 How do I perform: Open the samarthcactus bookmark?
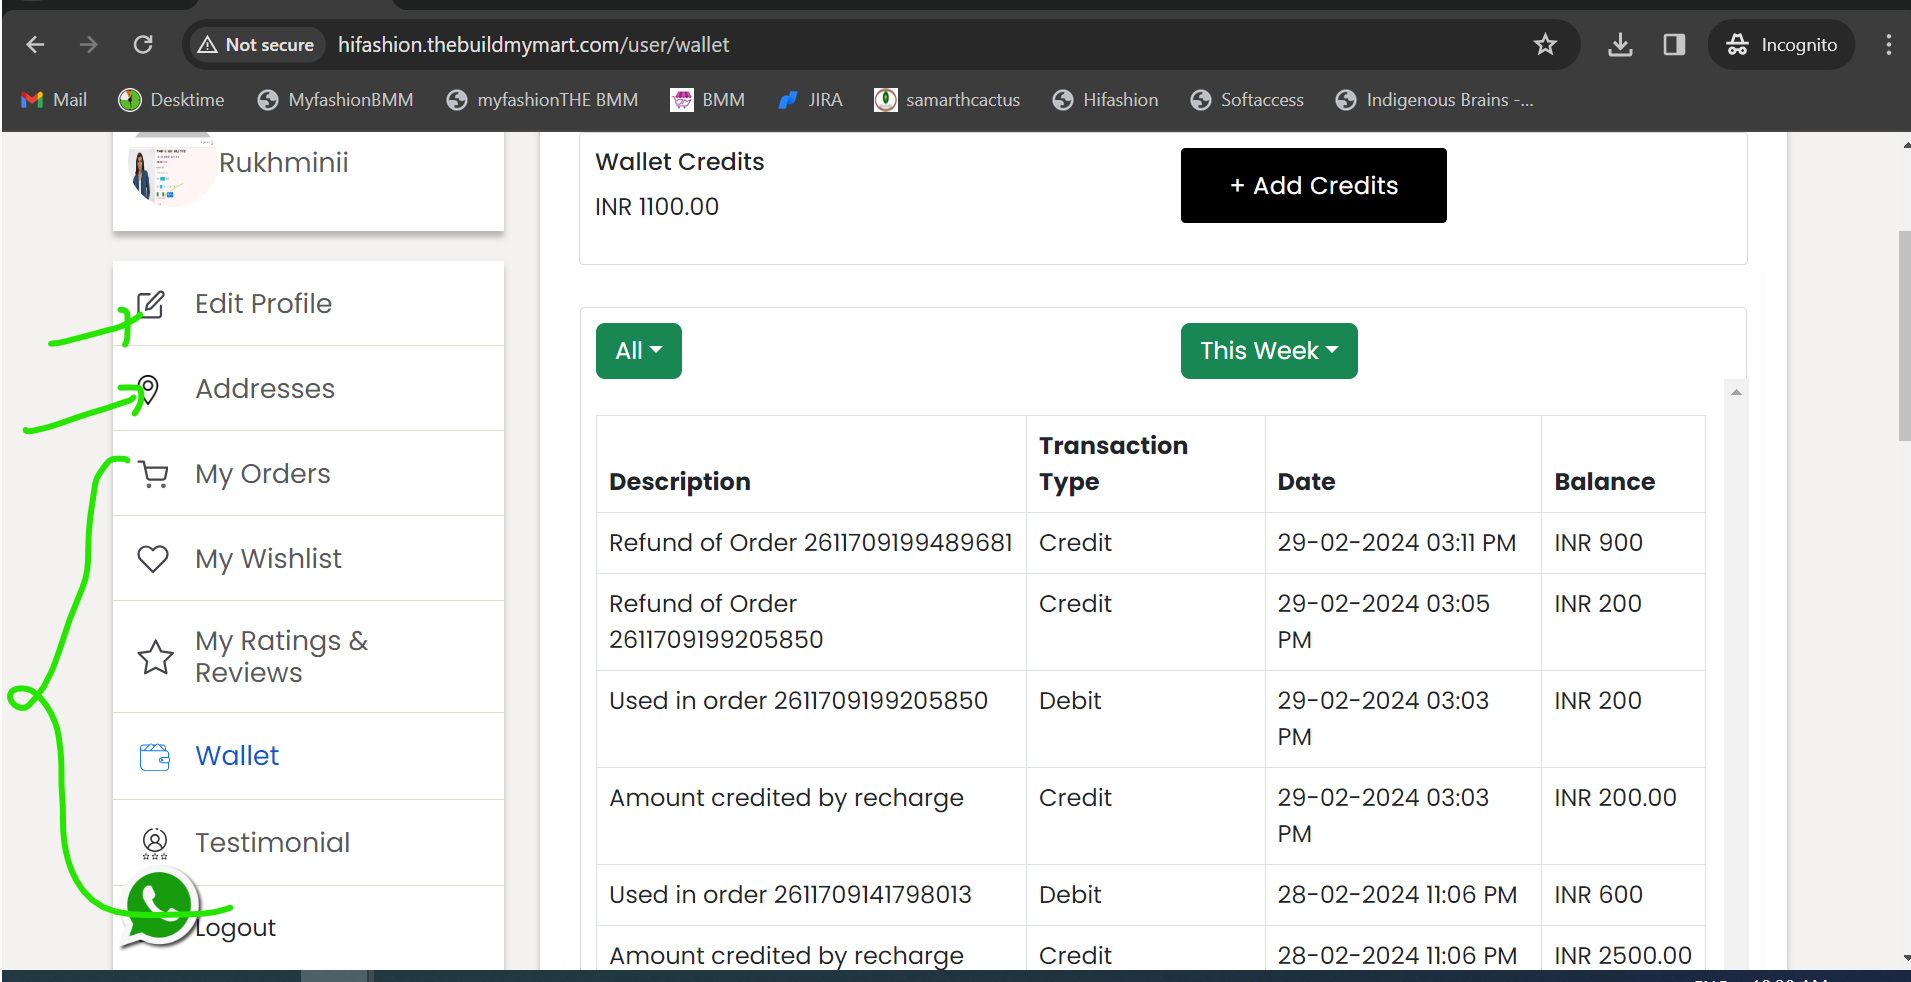click(x=947, y=100)
